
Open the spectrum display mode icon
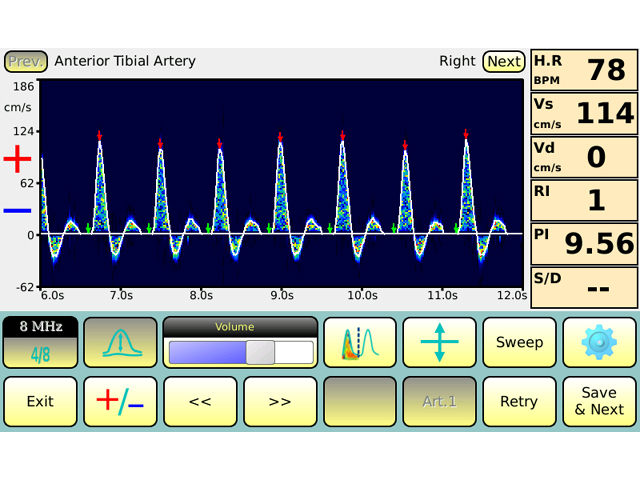[360, 343]
